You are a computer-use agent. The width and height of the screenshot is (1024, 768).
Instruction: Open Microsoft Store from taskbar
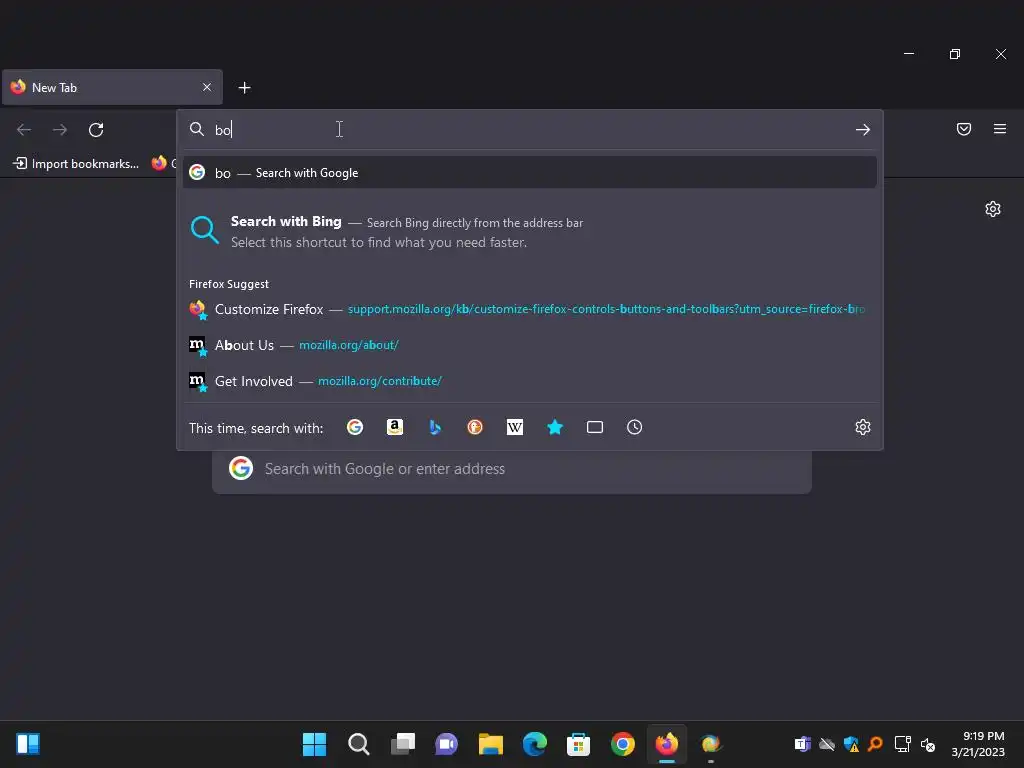pyautogui.click(x=579, y=744)
